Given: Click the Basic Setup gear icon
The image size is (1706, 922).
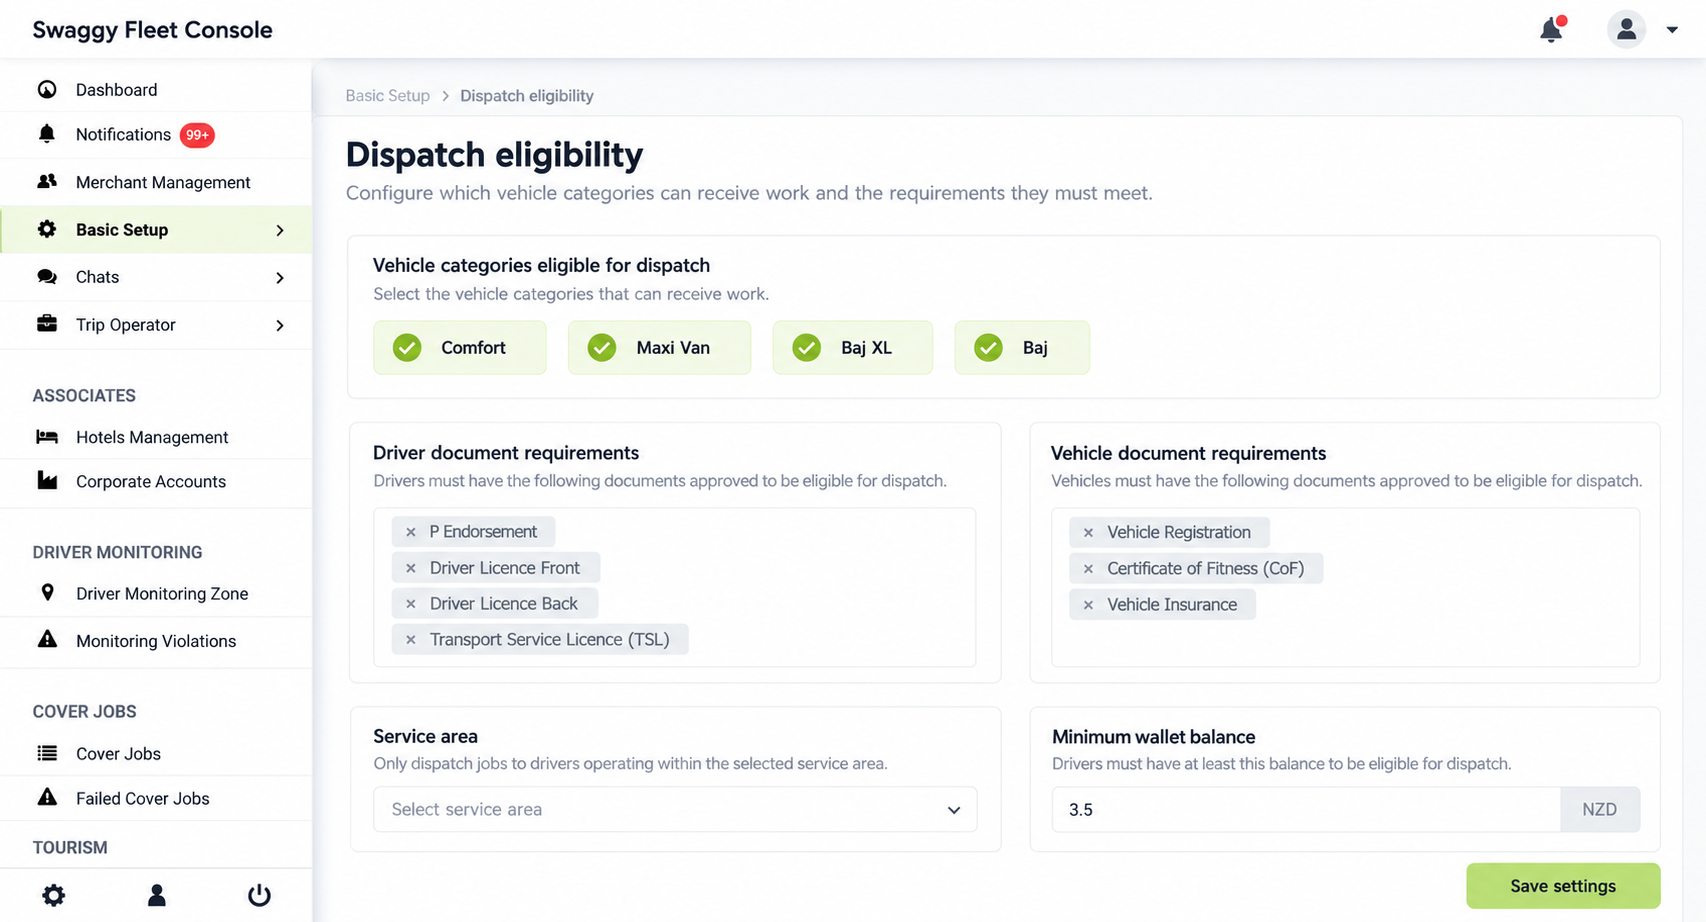Looking at the screenshot, I should (47, 229).
